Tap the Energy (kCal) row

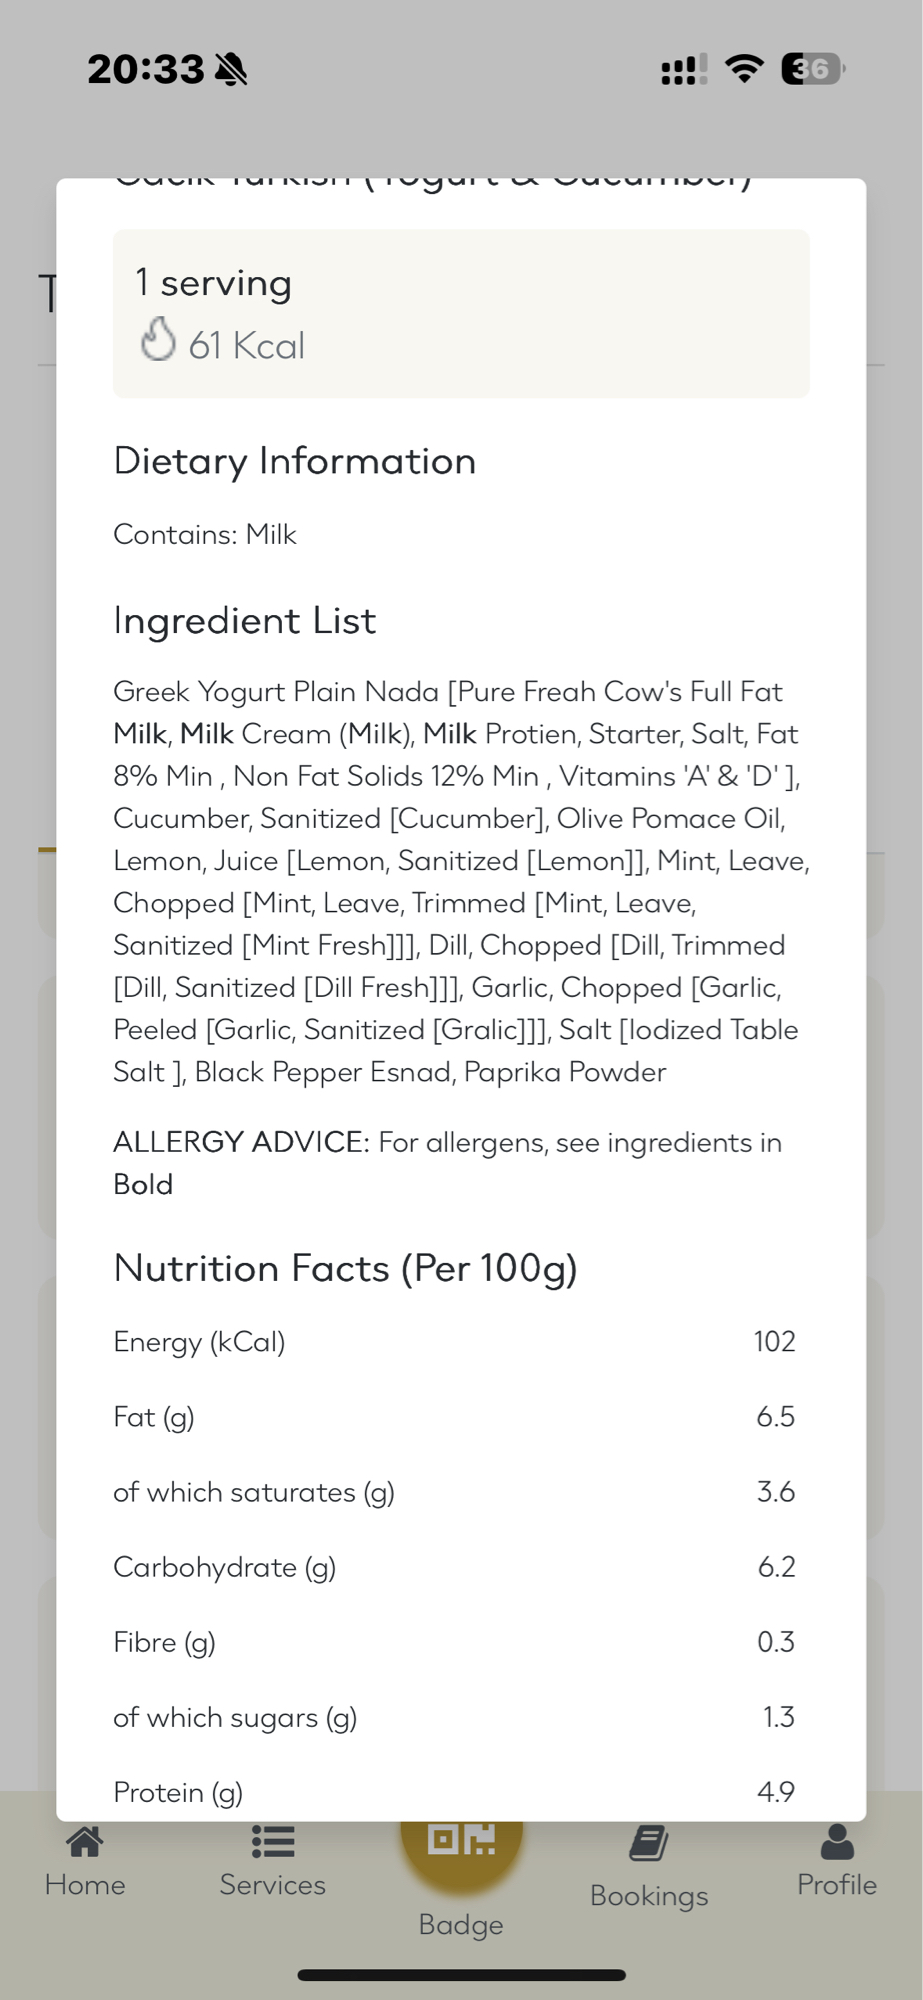pyautogui.click(x=454, y=1342)
